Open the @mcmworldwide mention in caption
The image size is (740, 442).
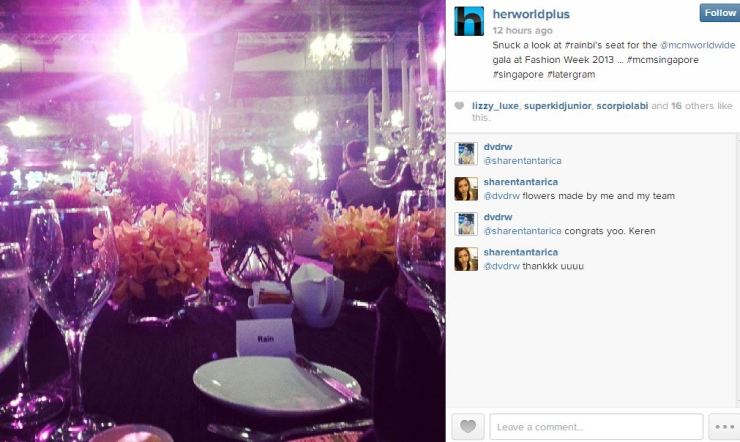(x=697, y=45)
